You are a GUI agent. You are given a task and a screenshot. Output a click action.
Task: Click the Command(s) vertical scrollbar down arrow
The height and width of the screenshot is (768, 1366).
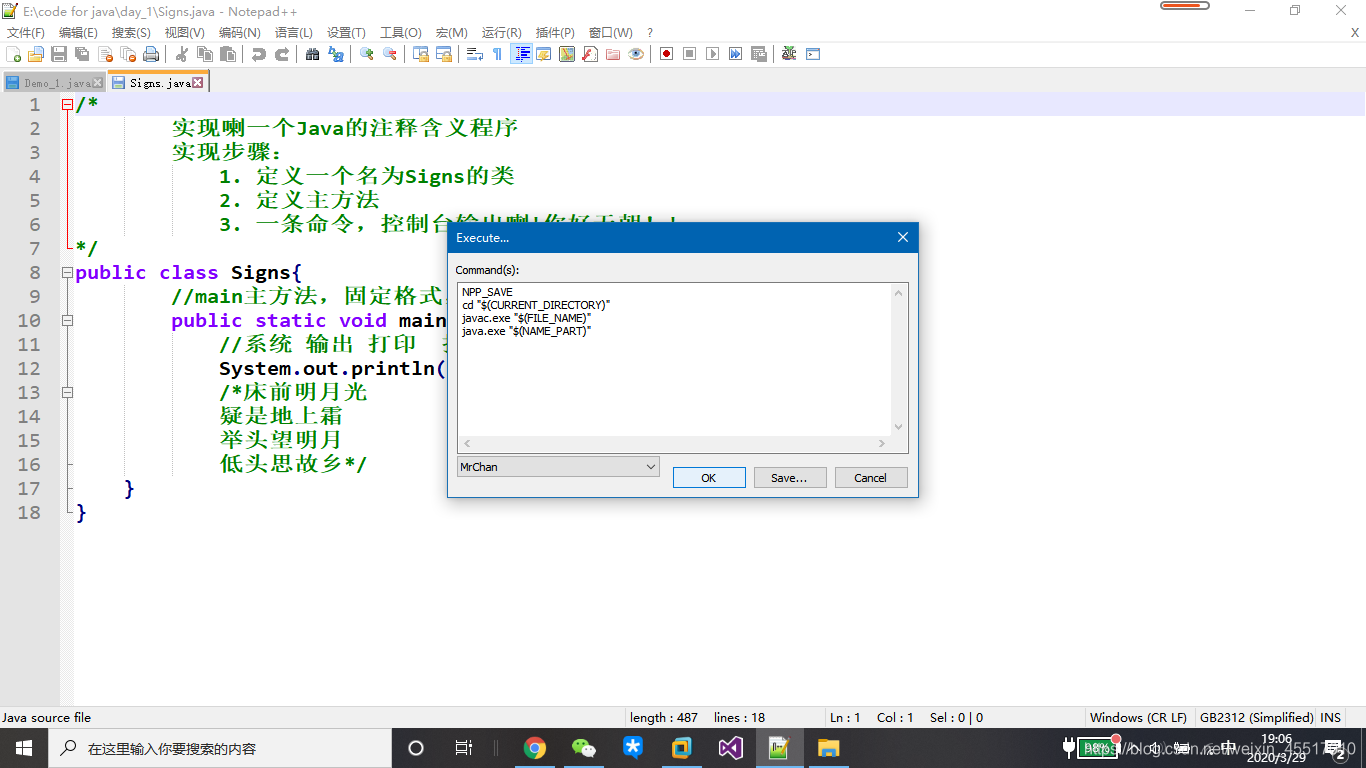pos(898,427)
